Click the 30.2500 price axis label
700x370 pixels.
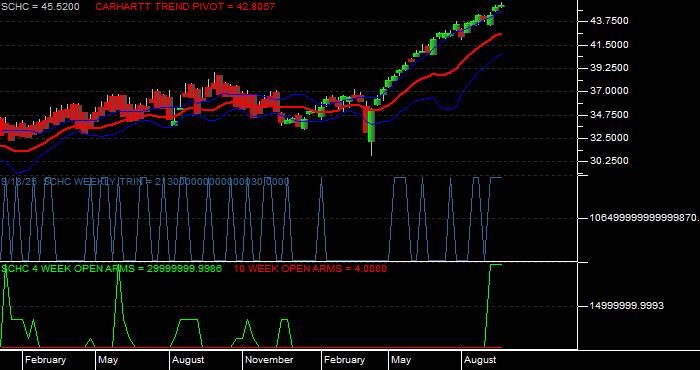[x=609, y=161]
